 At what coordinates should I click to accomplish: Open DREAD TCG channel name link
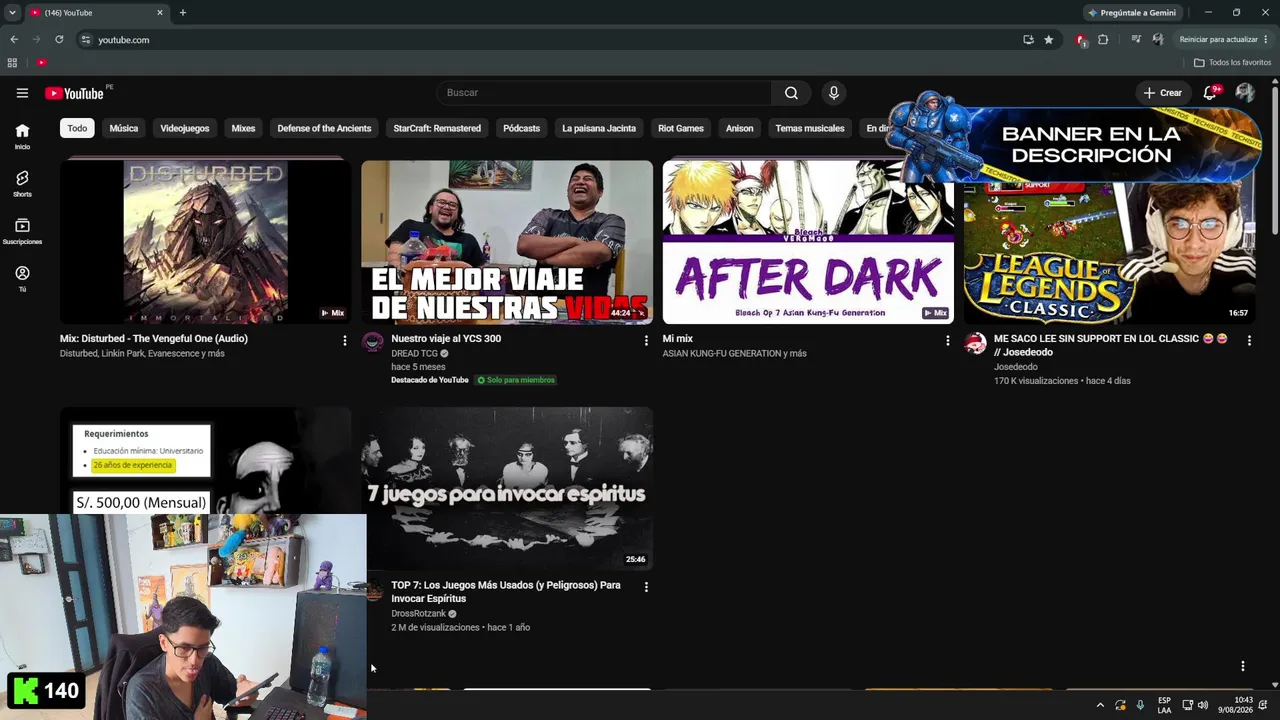[415, 353]
